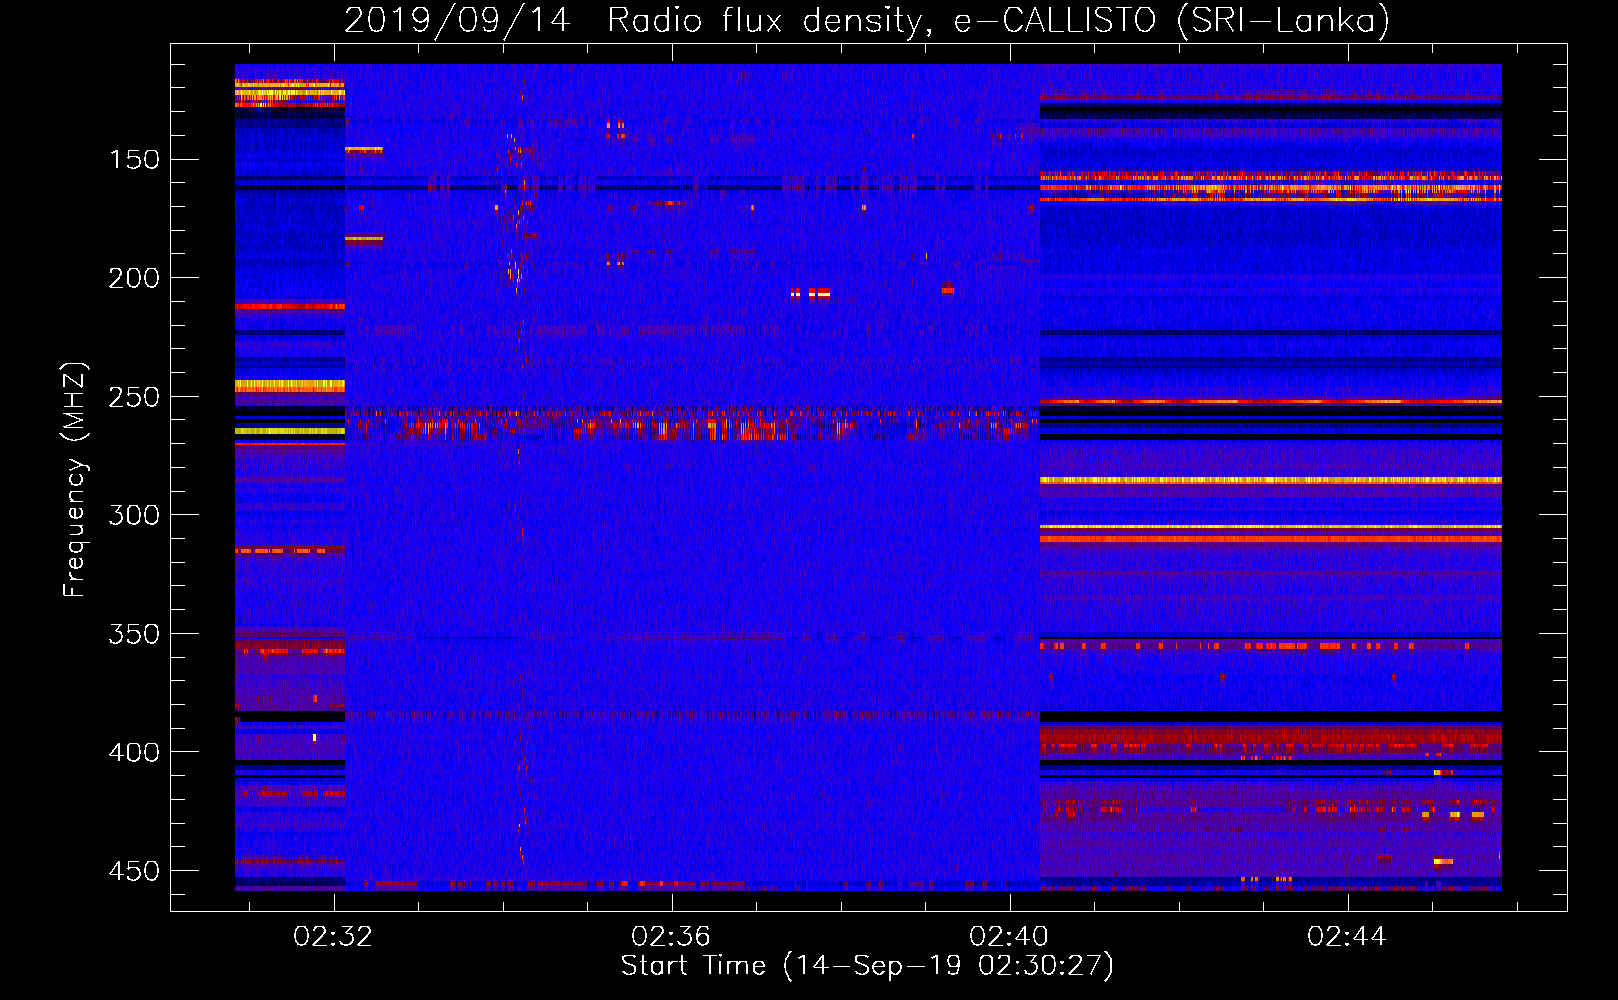Click the 250 frequency tick label
Screen dimensions: 1618x1000
click(x=134, y=397)
